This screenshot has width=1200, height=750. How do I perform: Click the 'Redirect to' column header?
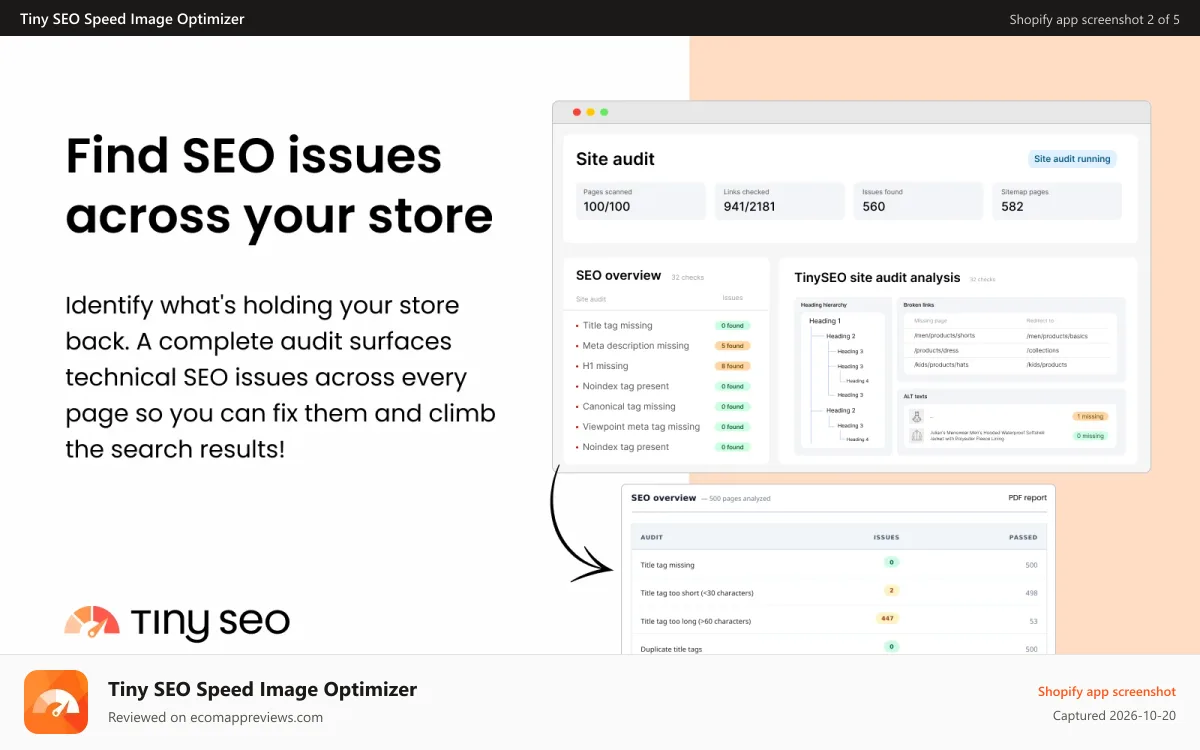1040,321
